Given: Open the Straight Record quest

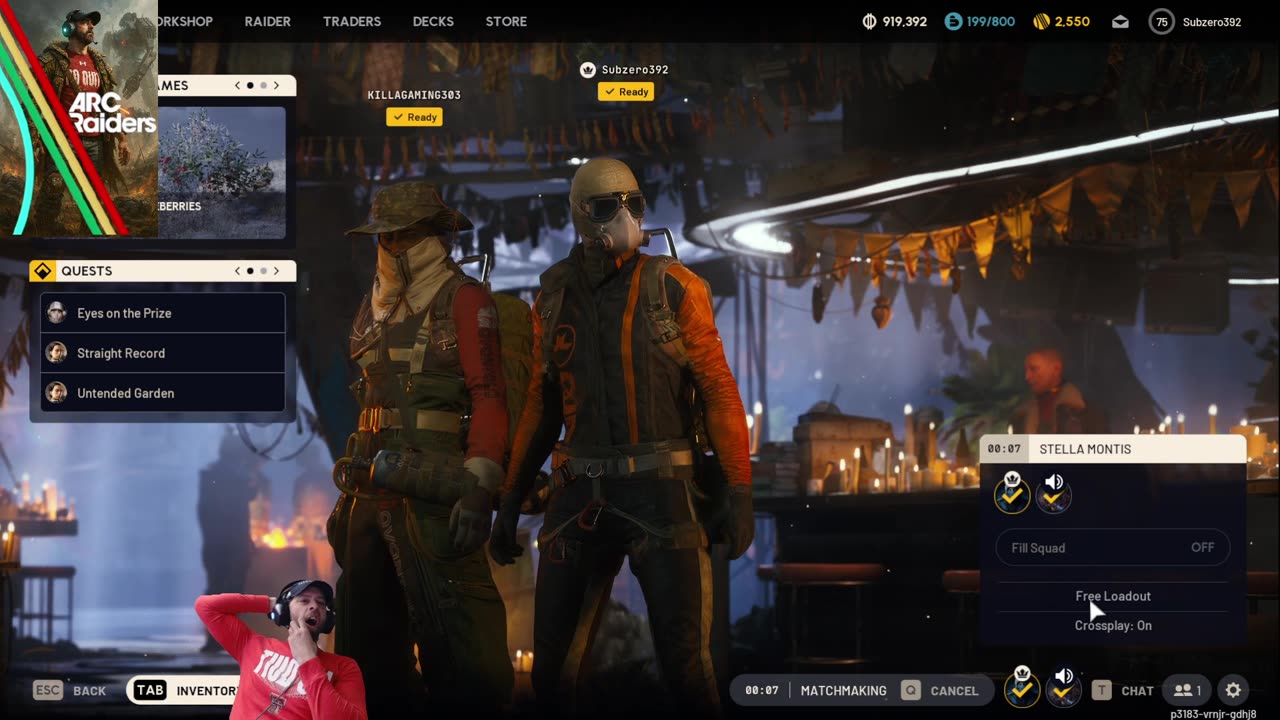Looking at the screenshot, I should click(163, 353).
